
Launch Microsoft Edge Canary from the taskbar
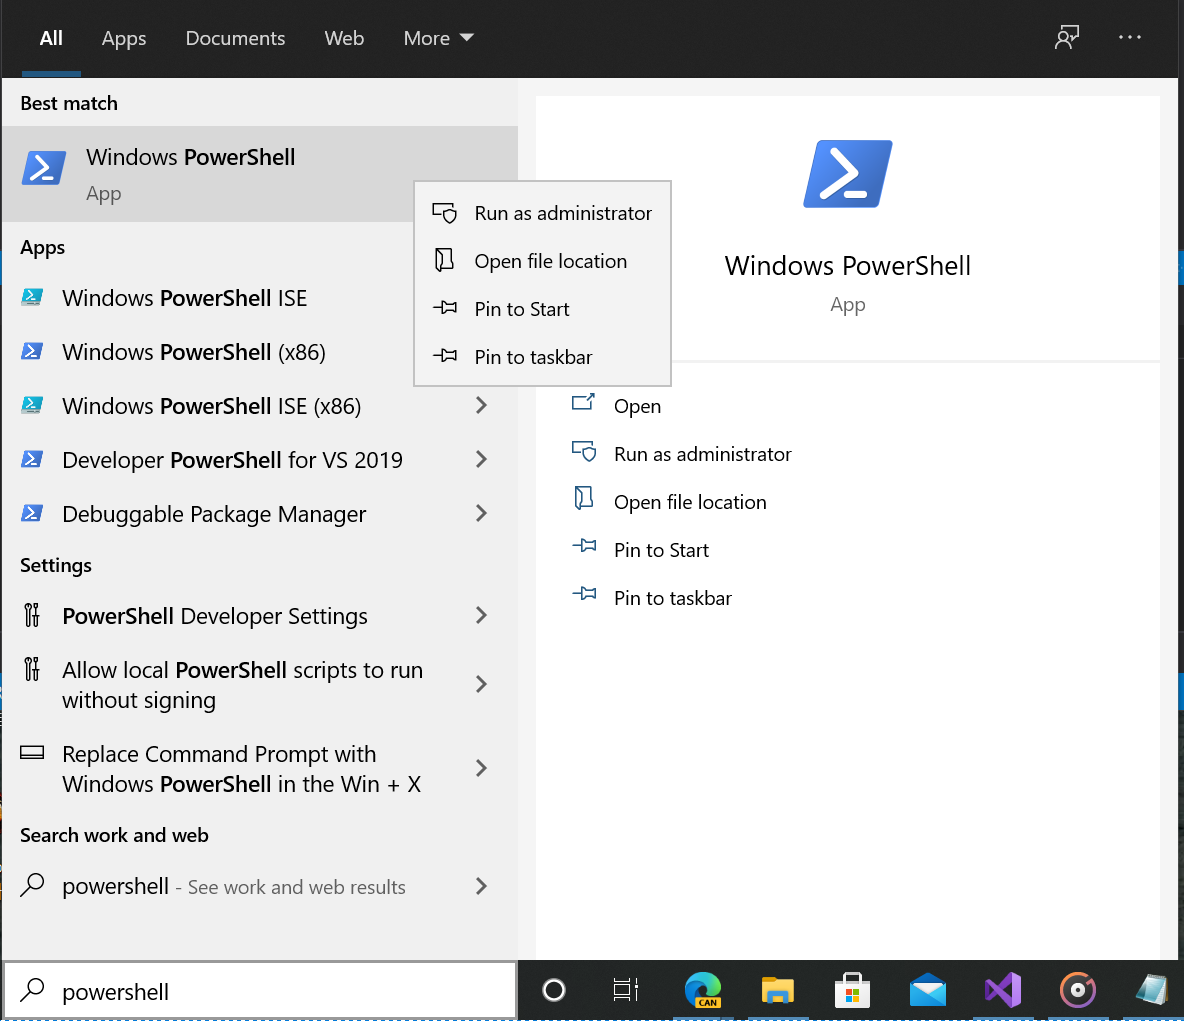(x=703, y=990)
